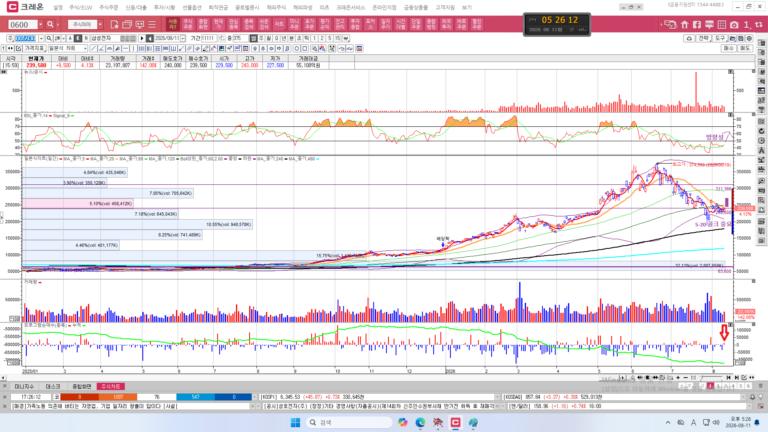
Task: Open the favorites page icon in red toolbar
Action: coord(115,24)
